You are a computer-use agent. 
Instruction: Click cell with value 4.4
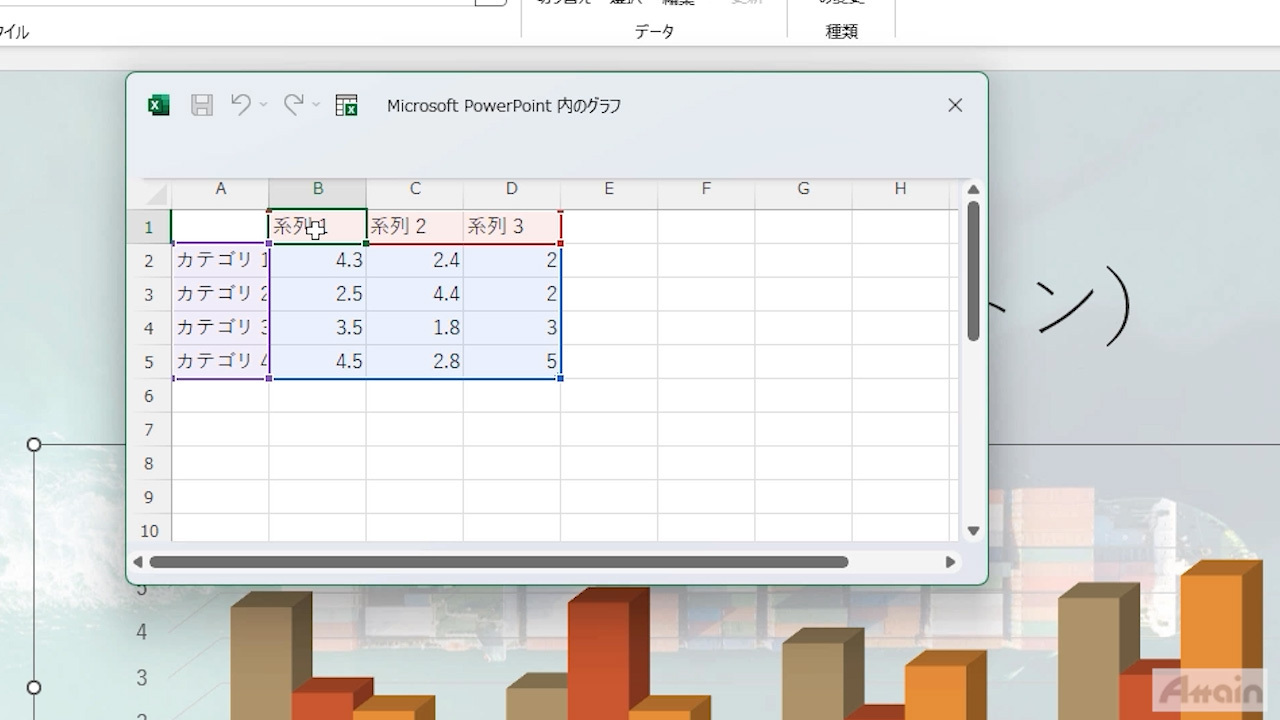pyautogui.click(x=414, y=295)
